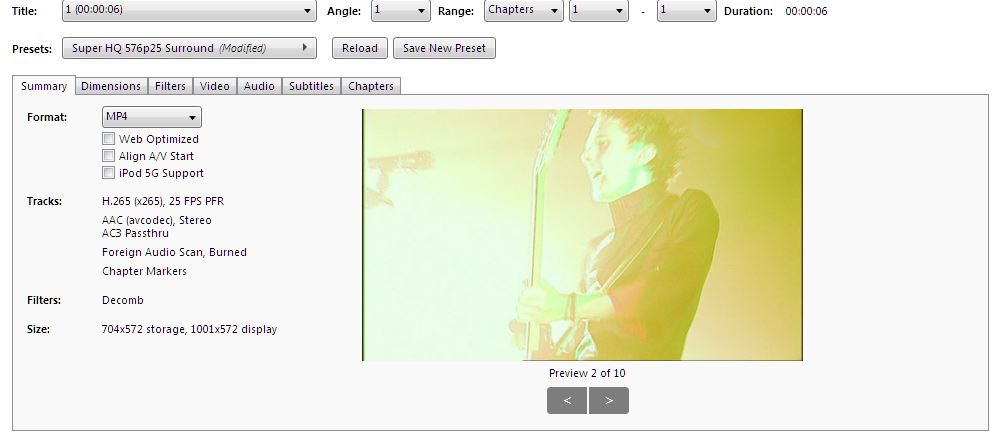
Task: Open the end chapter dropdown
Action: 687,11
